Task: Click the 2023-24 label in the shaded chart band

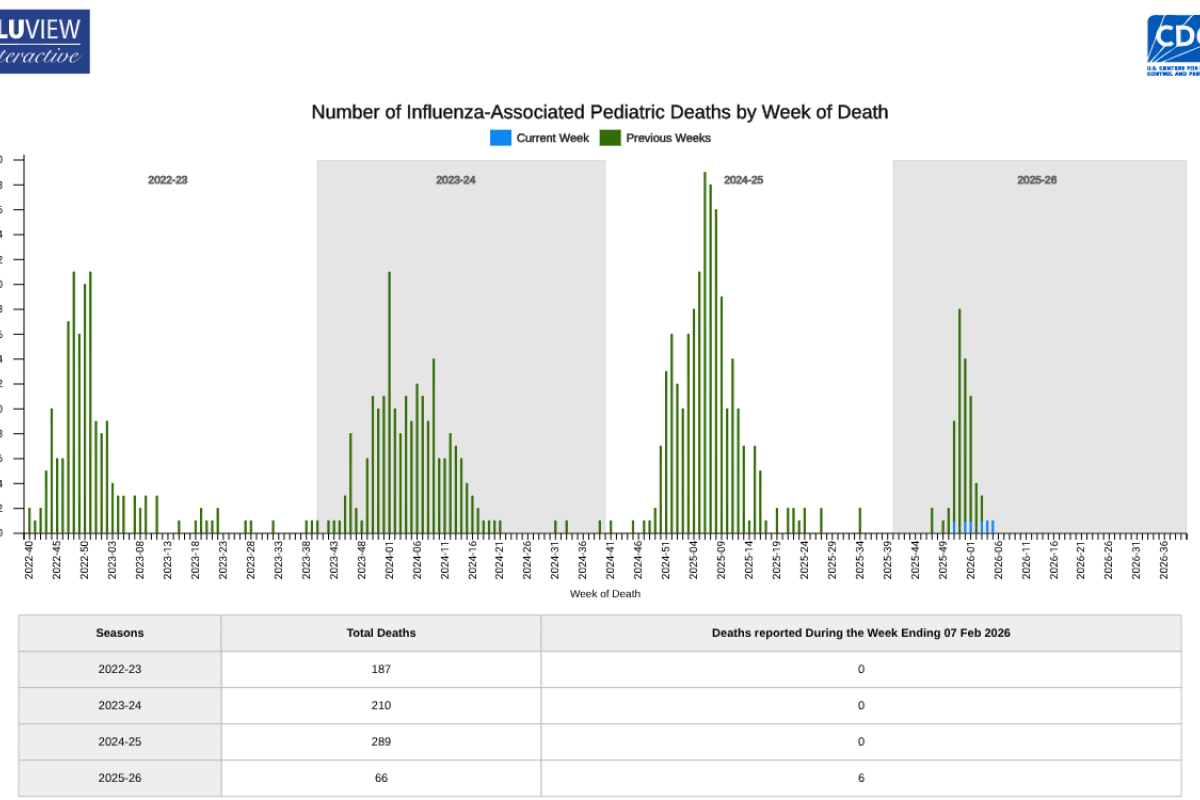Action: click(x=455, y=180)
